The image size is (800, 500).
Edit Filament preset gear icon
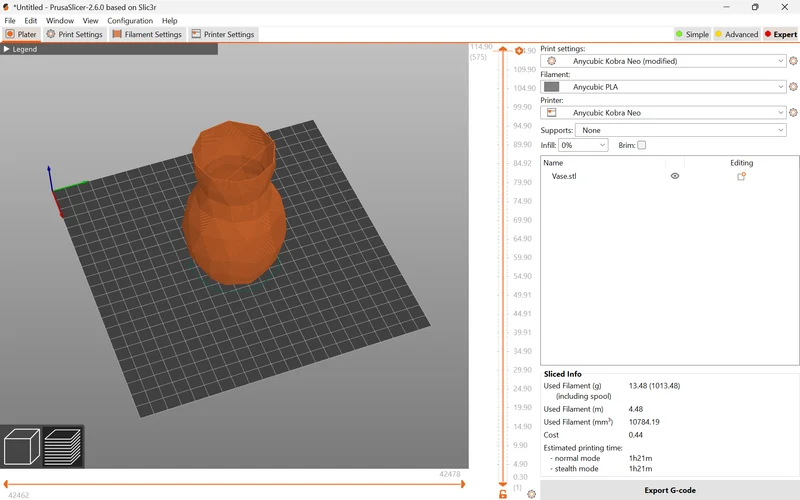pyautogui.click(x=793, y=87)
